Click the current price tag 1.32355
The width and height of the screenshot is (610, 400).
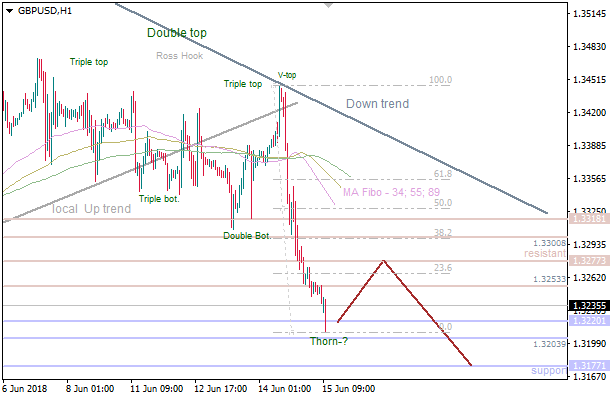[585, 306]
